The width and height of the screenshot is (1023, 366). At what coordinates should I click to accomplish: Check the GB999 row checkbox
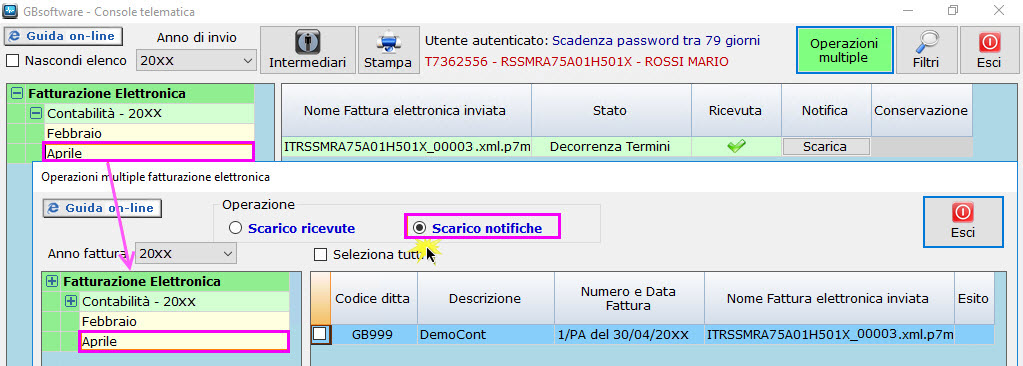tap(320, 334)
